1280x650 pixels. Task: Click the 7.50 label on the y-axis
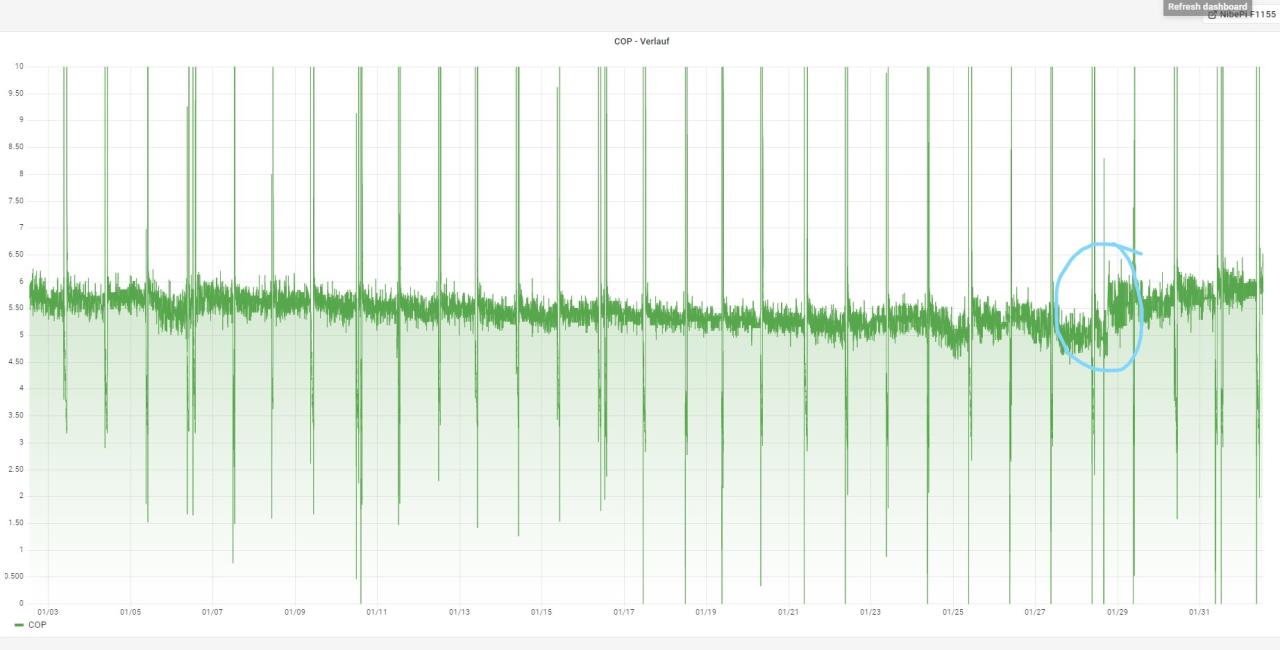pos(17,201)
